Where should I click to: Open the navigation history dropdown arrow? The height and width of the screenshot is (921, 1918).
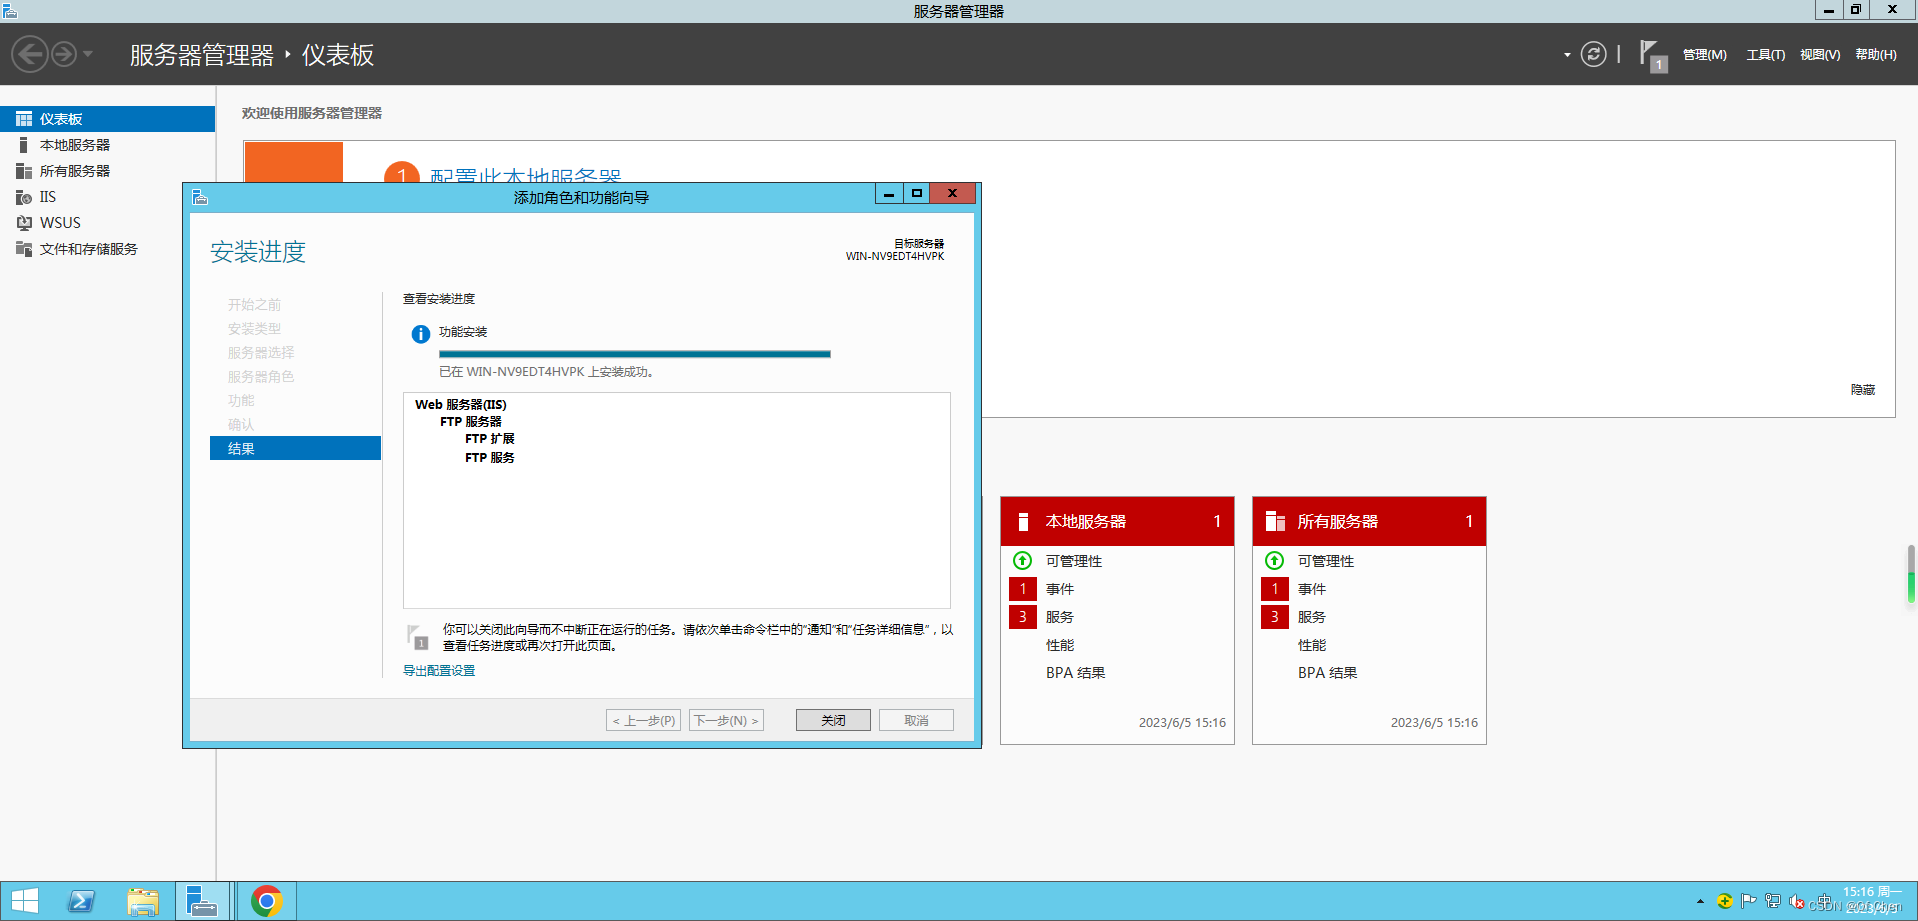coord(88,54)
